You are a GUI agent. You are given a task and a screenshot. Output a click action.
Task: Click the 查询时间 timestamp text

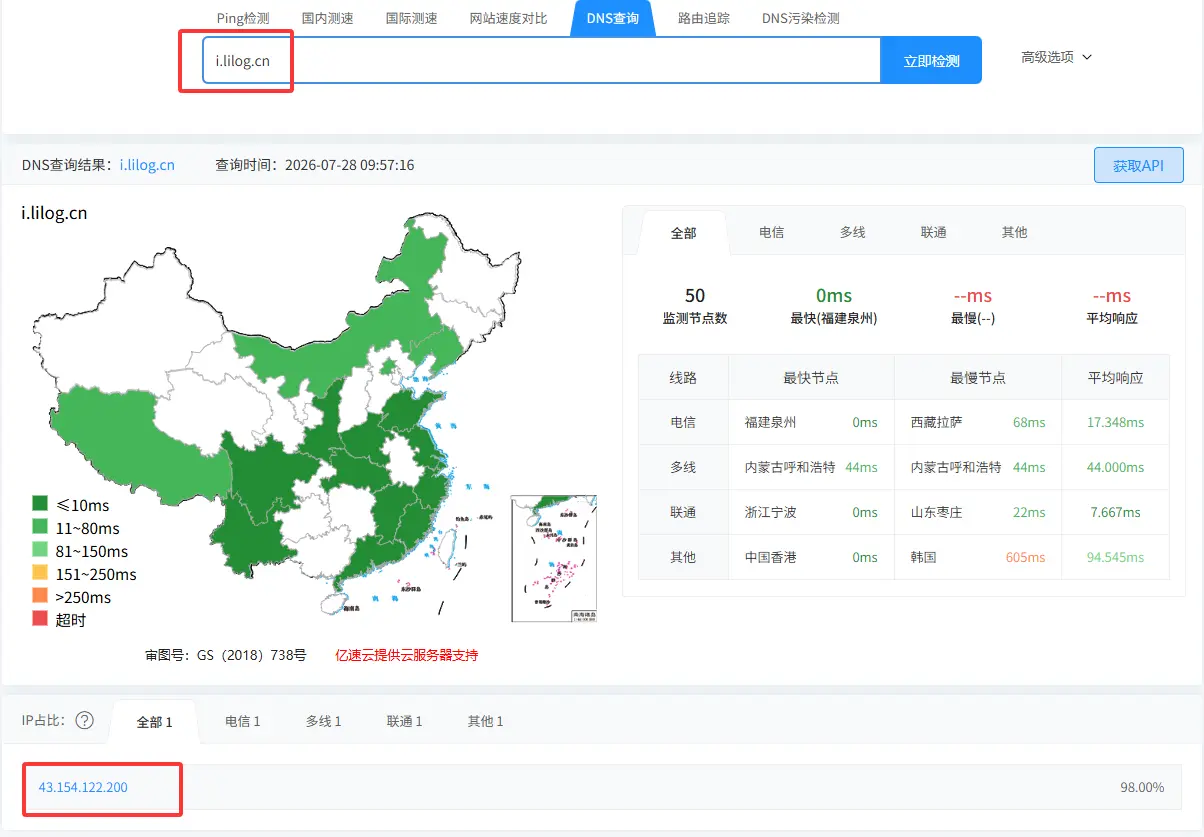(x=315, y=165)
